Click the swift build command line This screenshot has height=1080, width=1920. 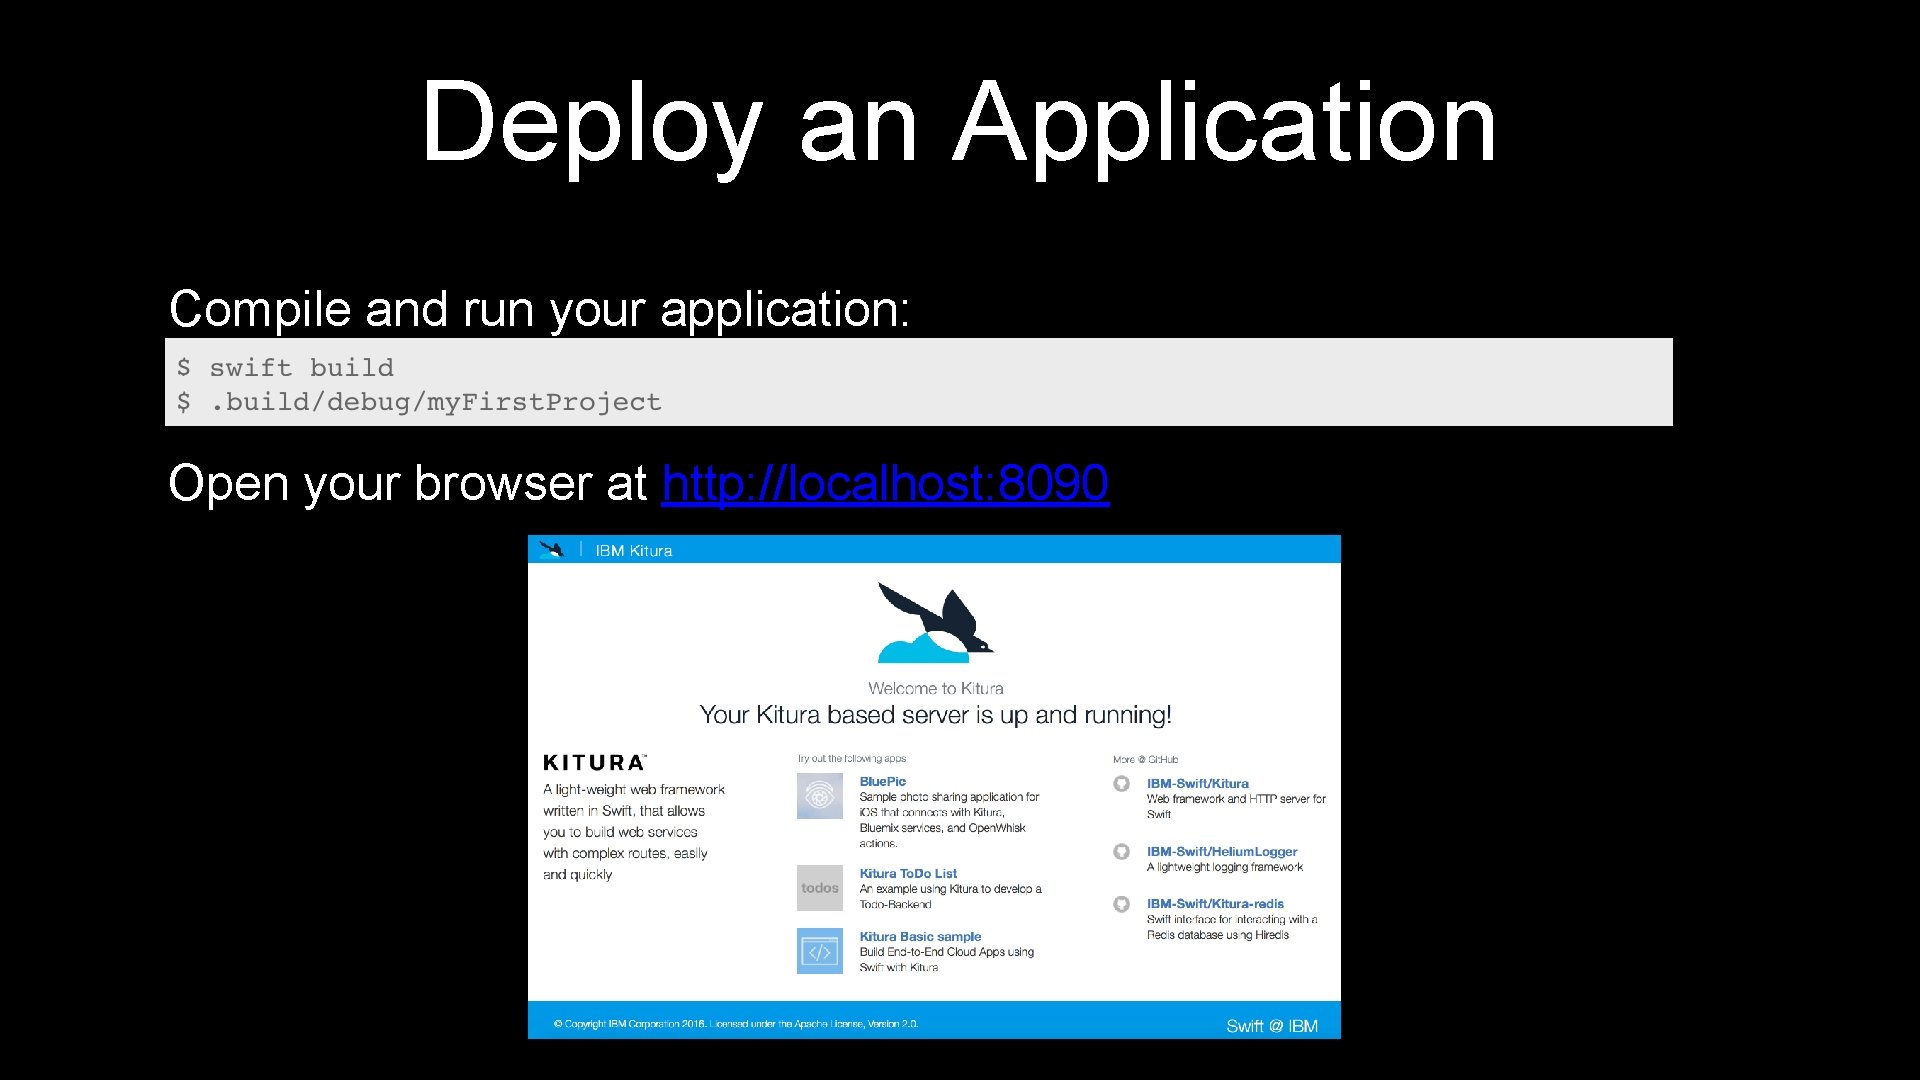pos(301,368)
